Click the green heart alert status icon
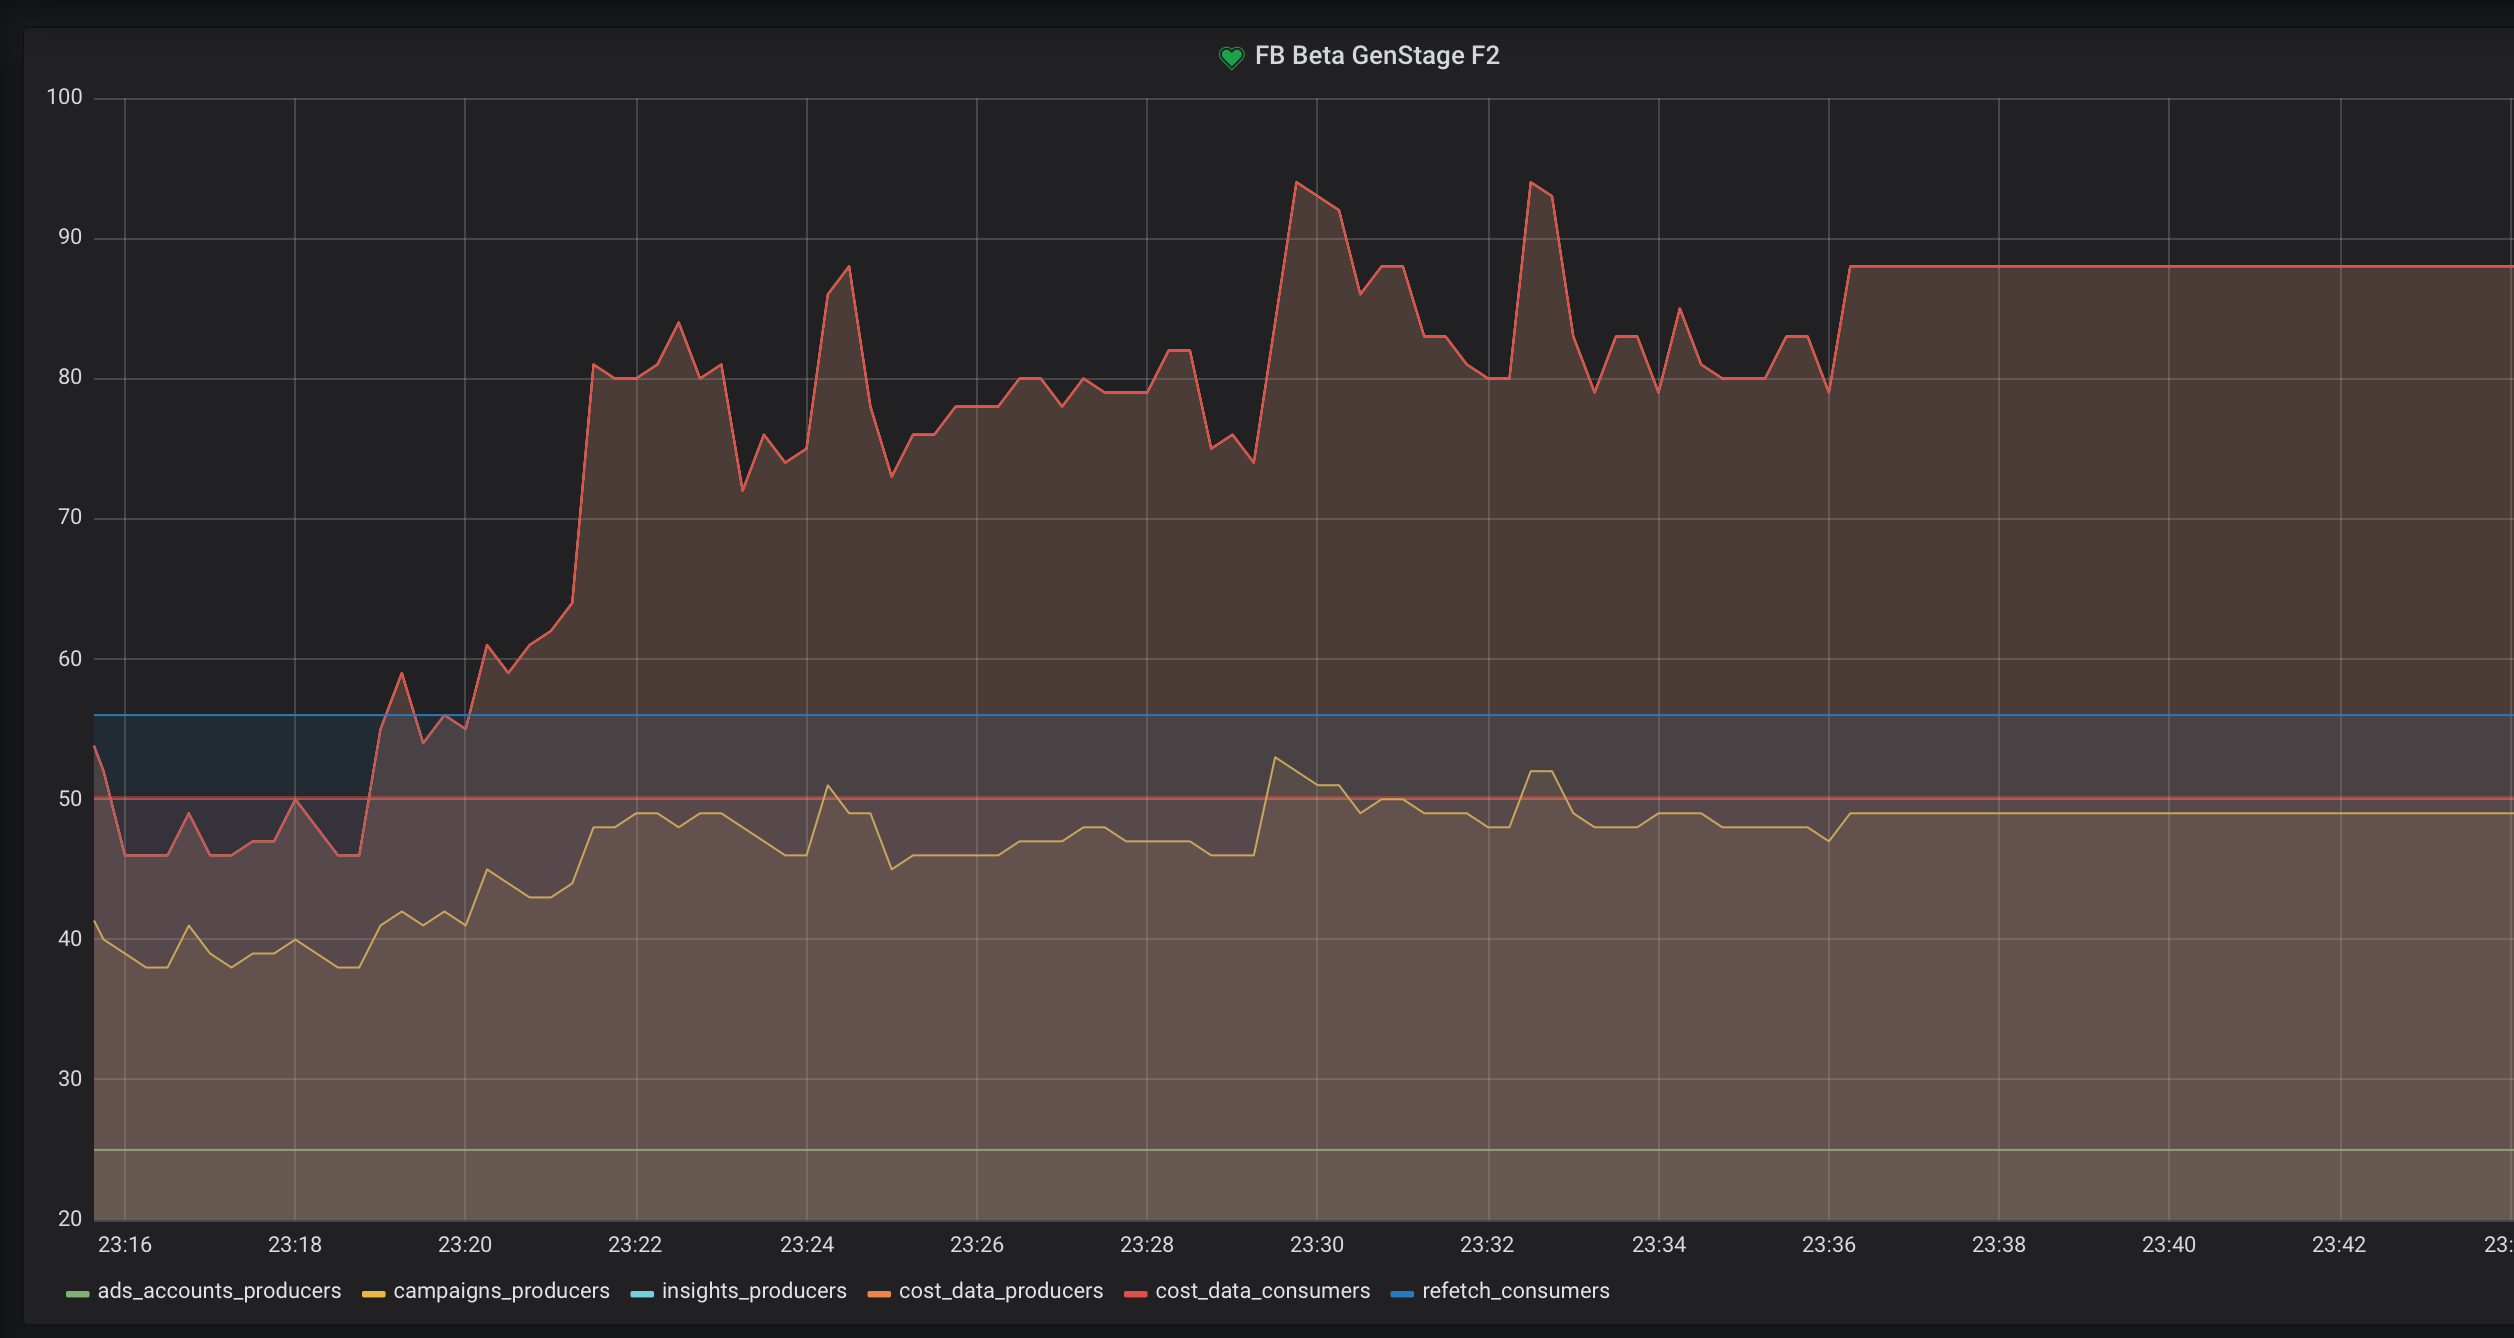 pyautogui.click(x=1231, y=57)
